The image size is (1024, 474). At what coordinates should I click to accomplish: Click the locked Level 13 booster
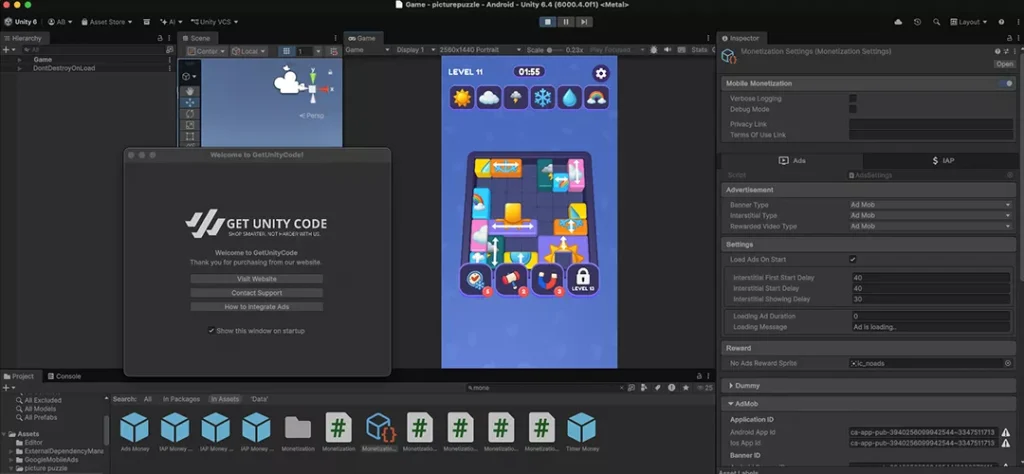point(583,279)
